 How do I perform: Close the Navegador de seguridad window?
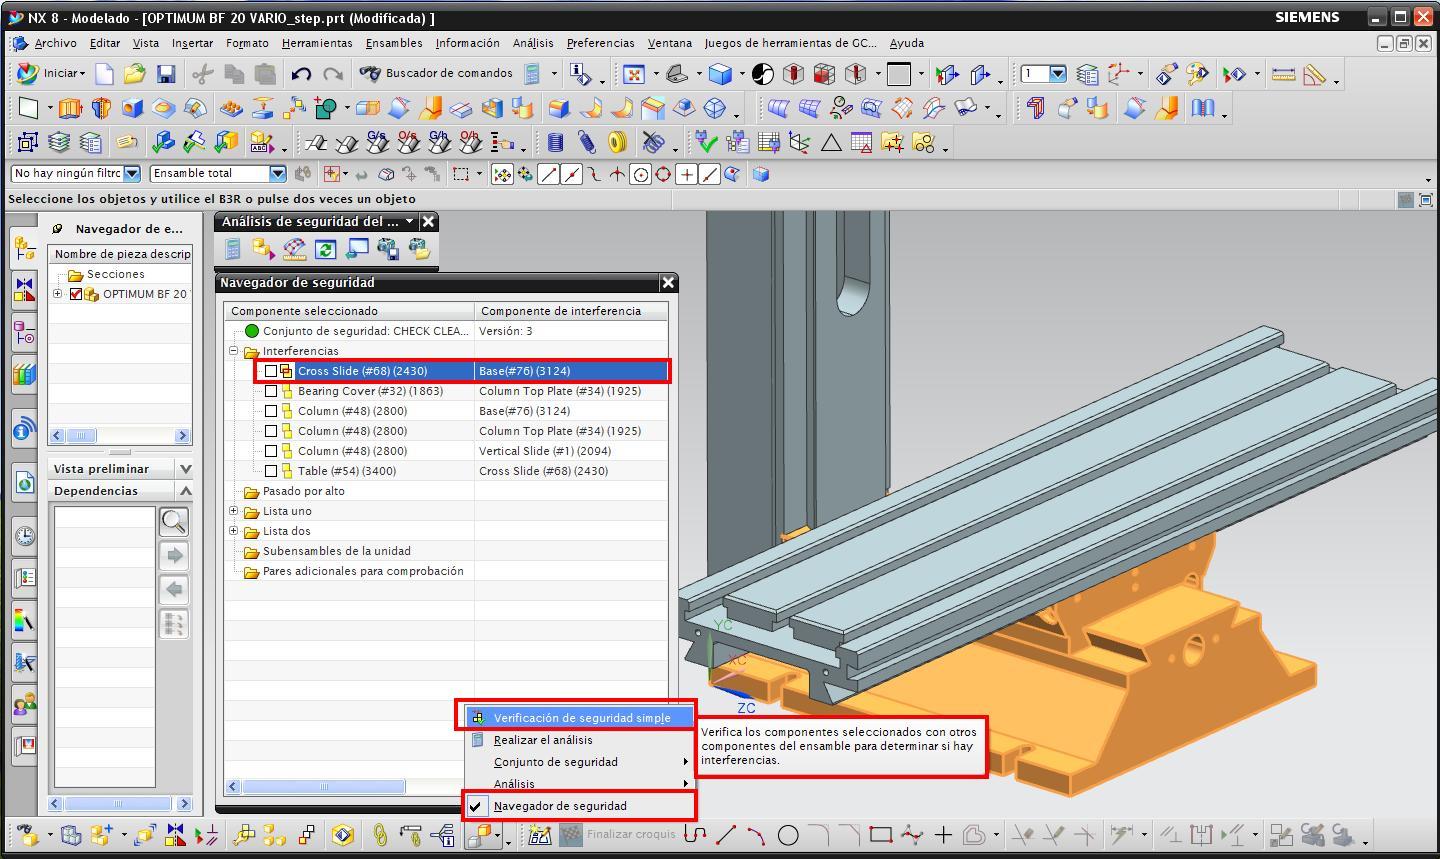[x=668, y=283]
